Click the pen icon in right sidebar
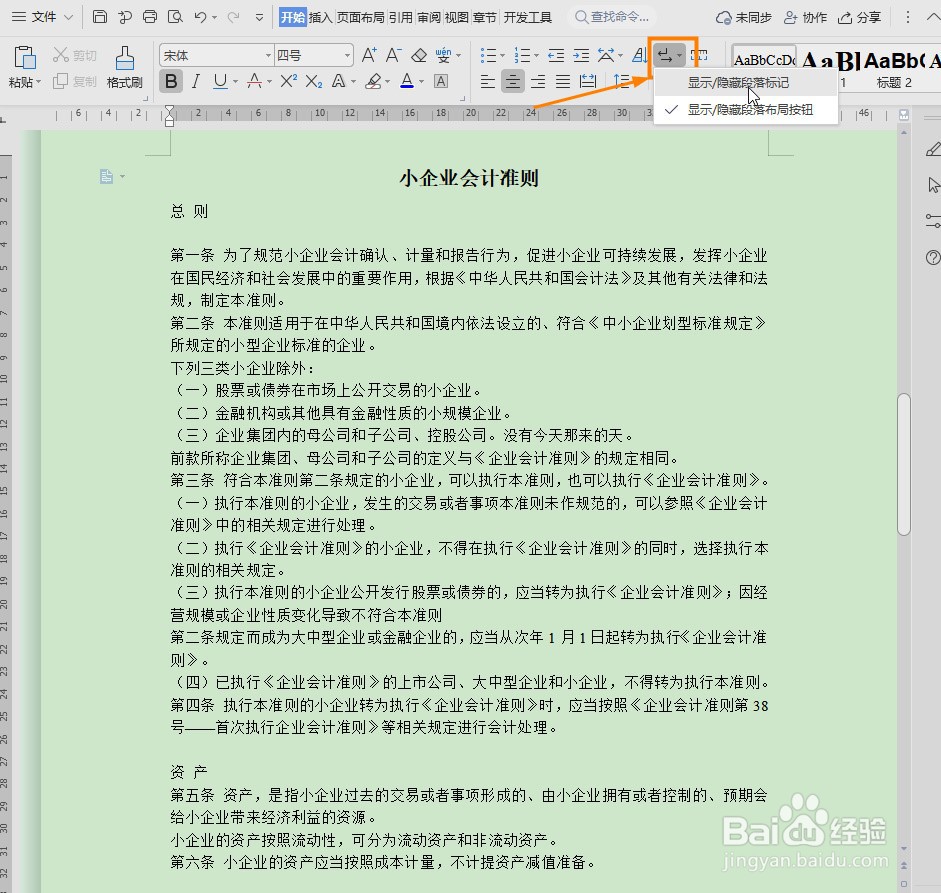 tap(933, 149)
